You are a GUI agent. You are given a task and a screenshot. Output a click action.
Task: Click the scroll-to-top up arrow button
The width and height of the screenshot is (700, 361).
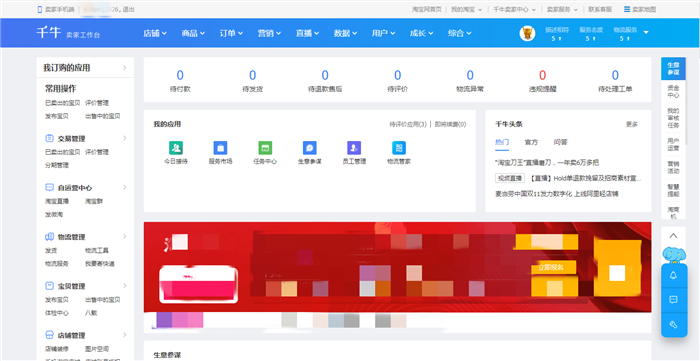click(x=674, y=236)
